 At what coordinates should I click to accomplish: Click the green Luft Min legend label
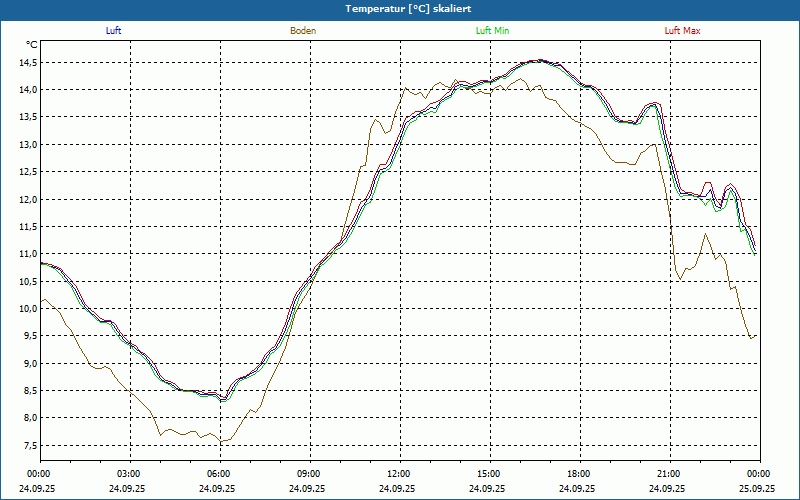pyautogui.click(x=492, y=31)
